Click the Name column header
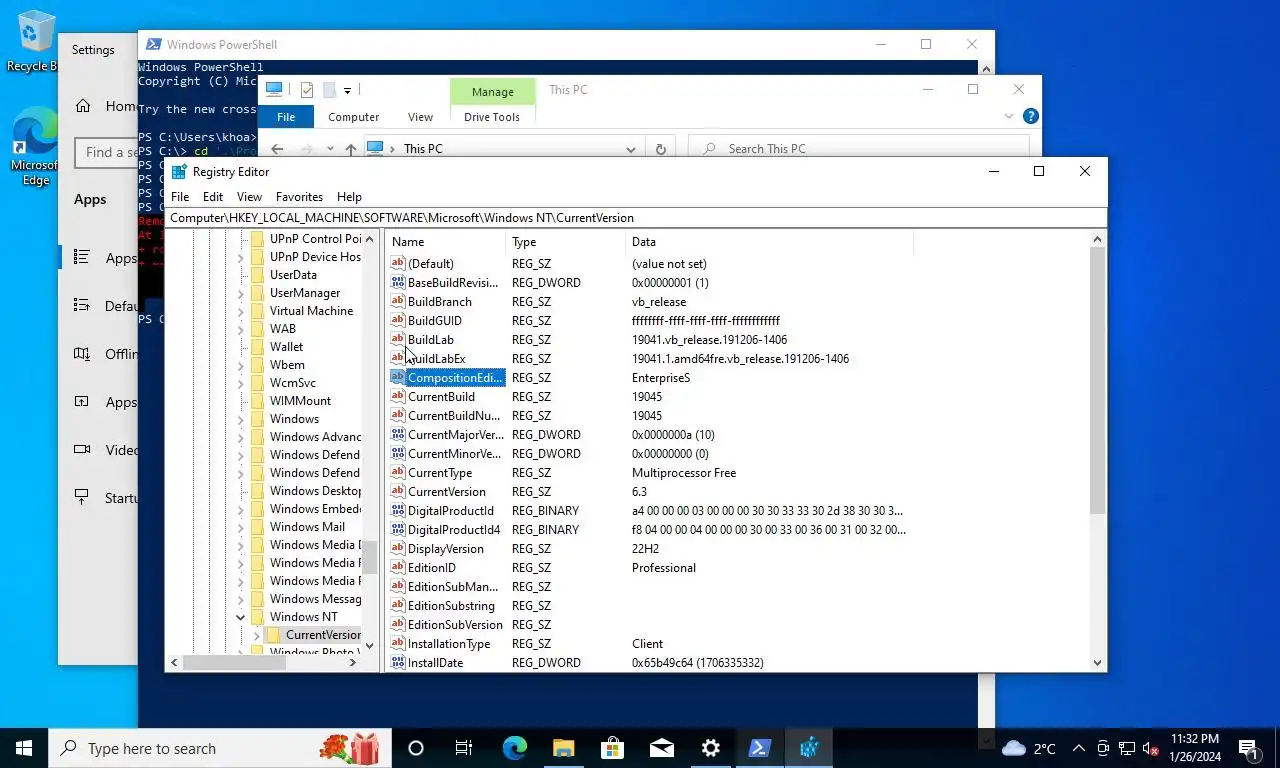The image size is (1280, 768). (x=446, y=242)
